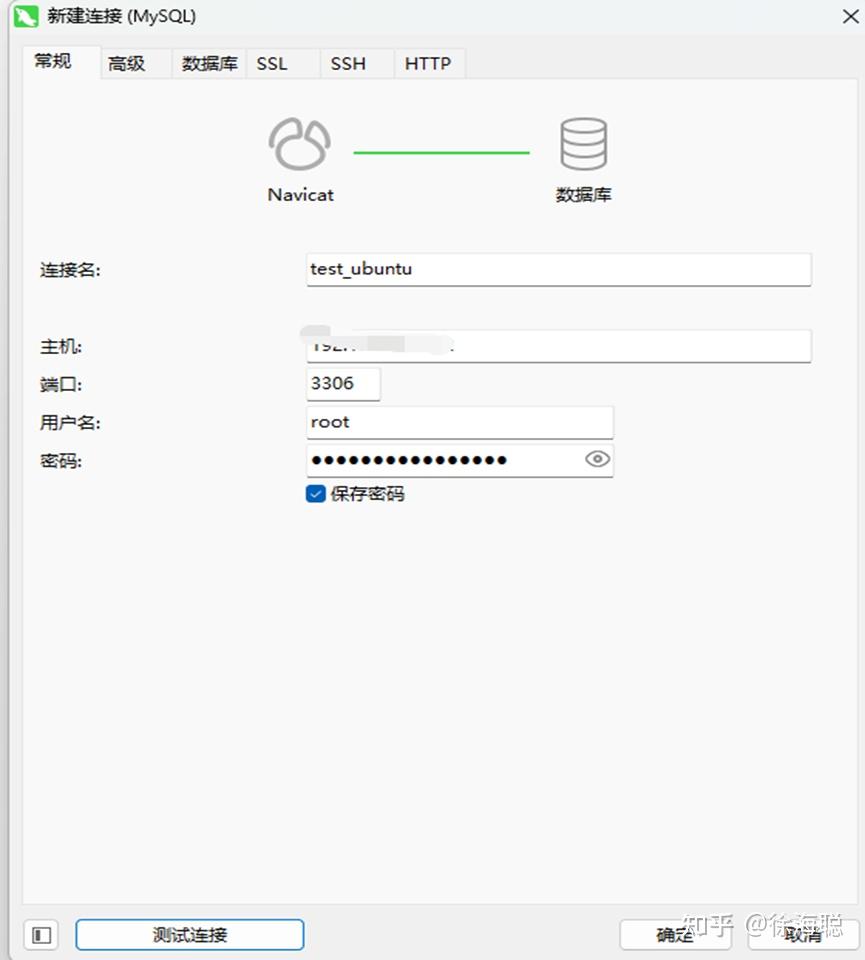This screenshot has width=865, height=960.
Task: Enable the 保存密码 checkbox
Action: (x=315, y=493)
